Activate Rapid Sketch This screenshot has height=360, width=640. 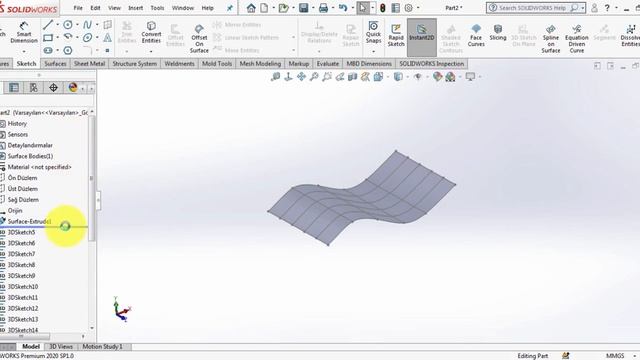(x=396, y=35)
